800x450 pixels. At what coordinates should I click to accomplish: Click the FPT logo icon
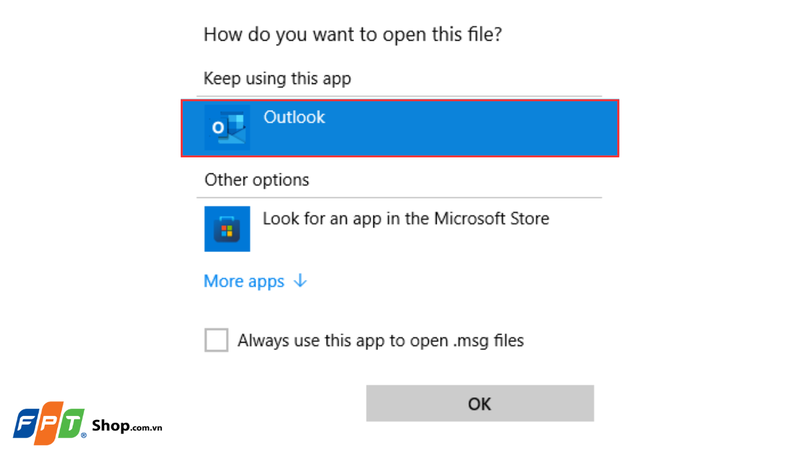coord(50,423)
